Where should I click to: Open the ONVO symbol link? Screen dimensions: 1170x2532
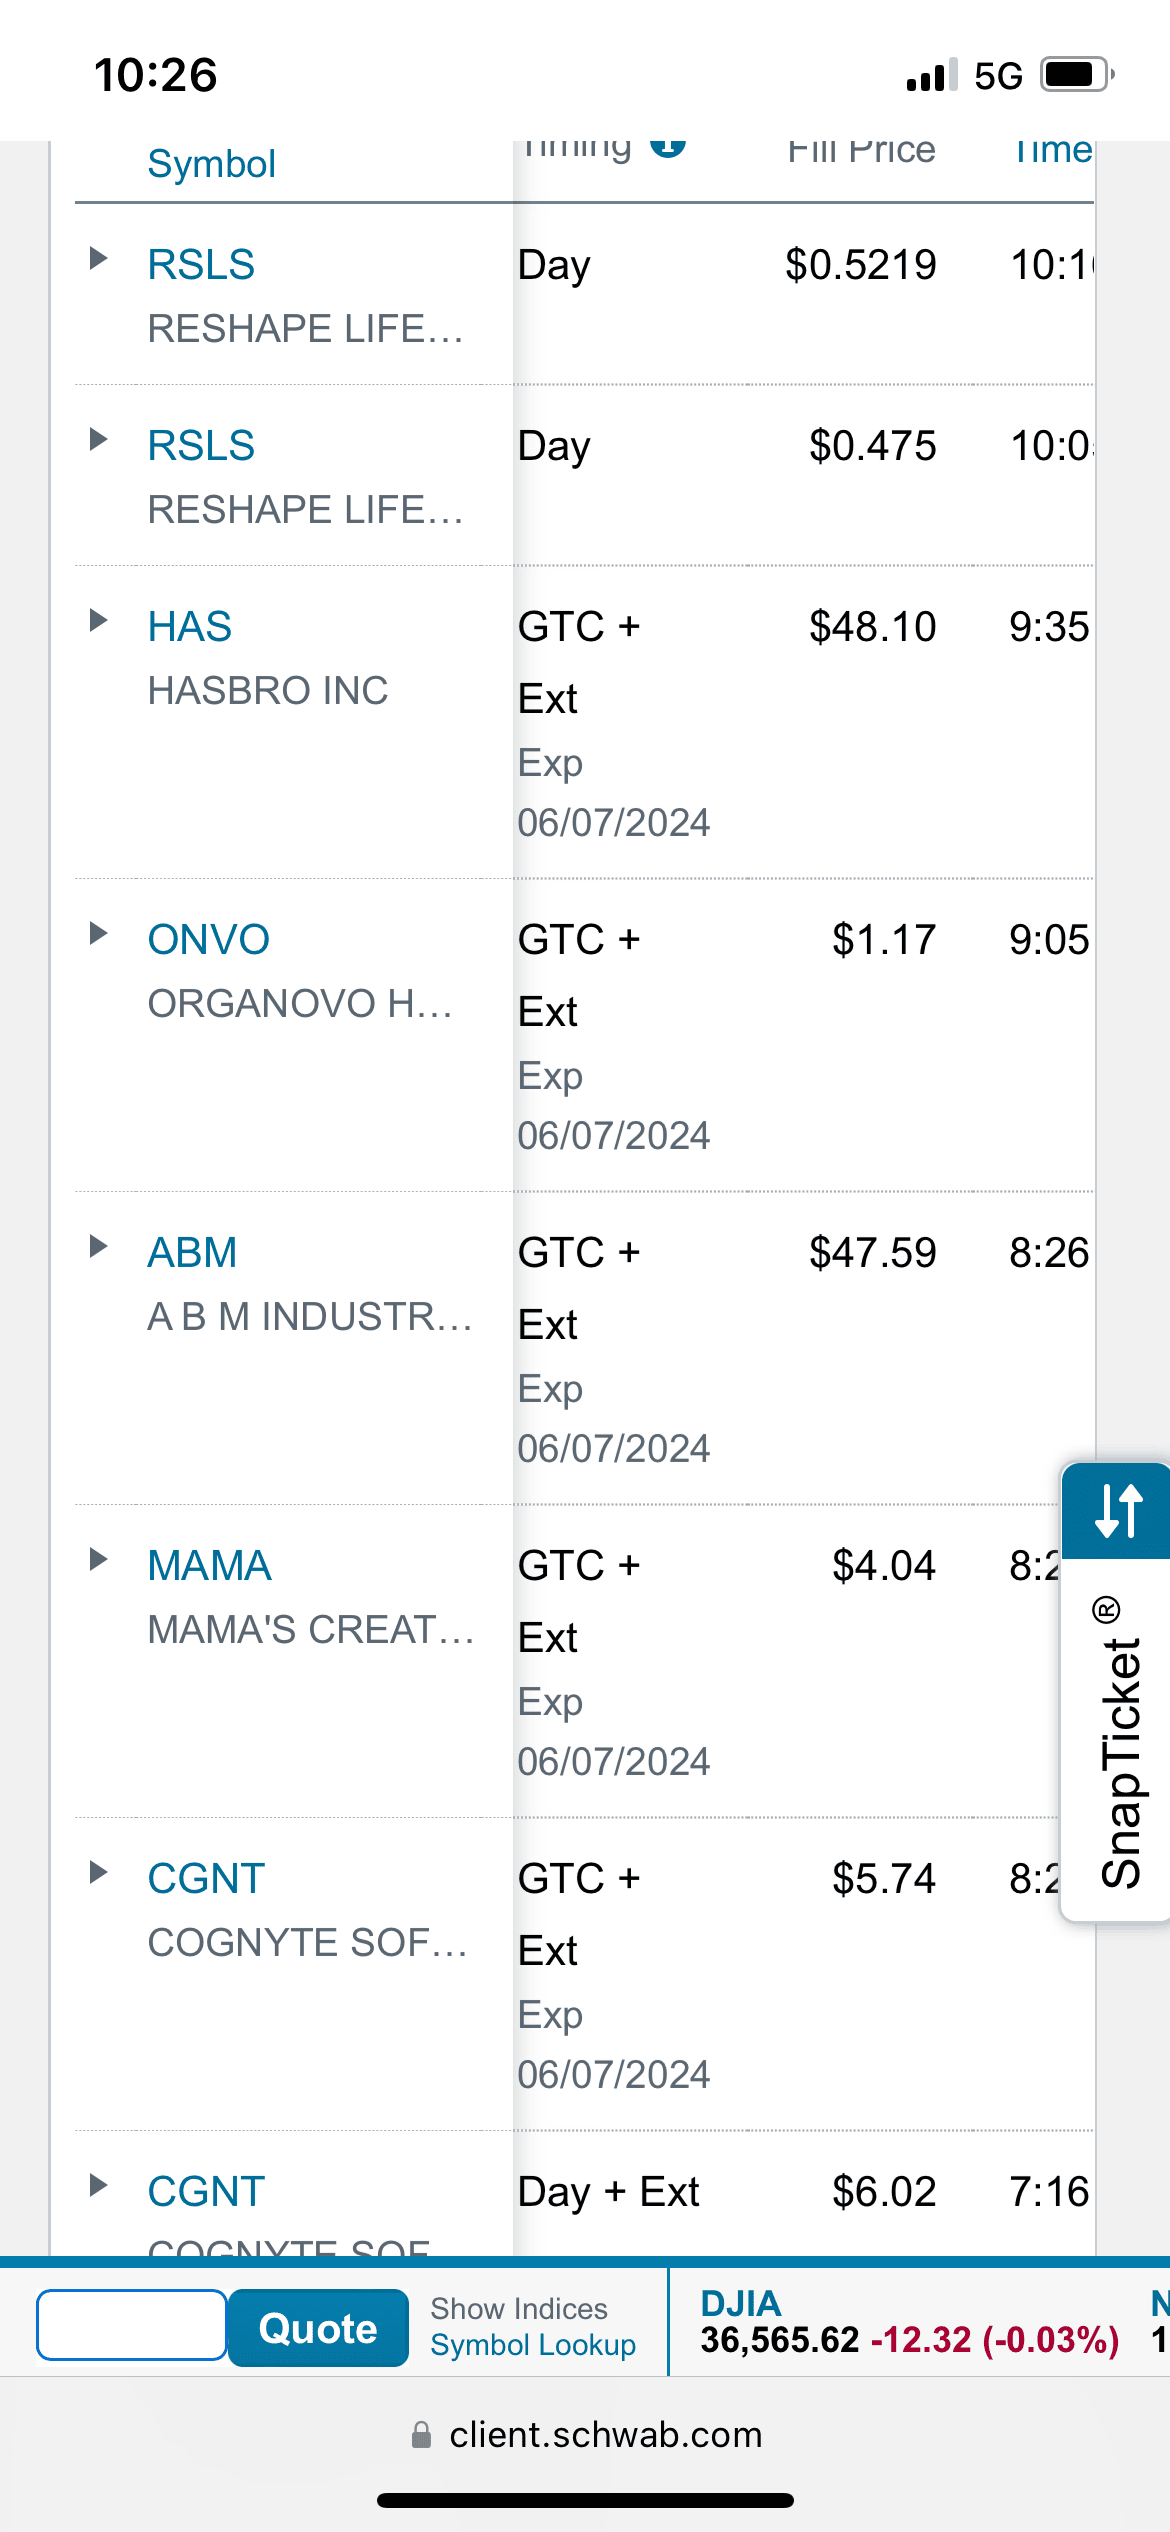208,940
